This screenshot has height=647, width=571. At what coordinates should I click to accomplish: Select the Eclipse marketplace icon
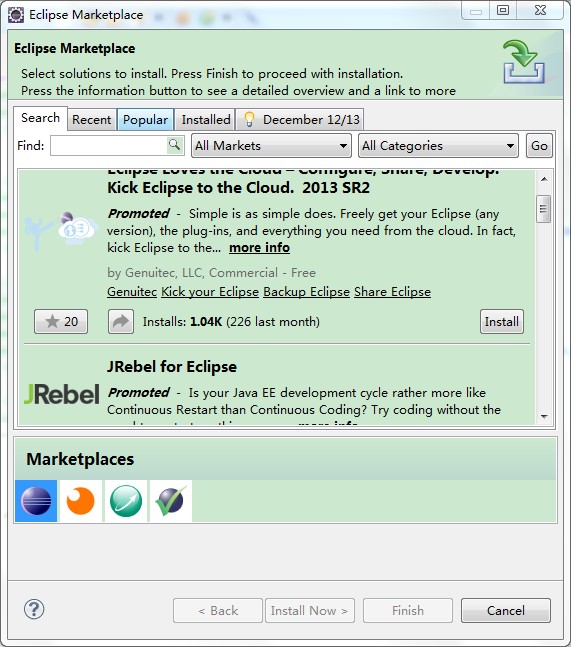(36, 501)
